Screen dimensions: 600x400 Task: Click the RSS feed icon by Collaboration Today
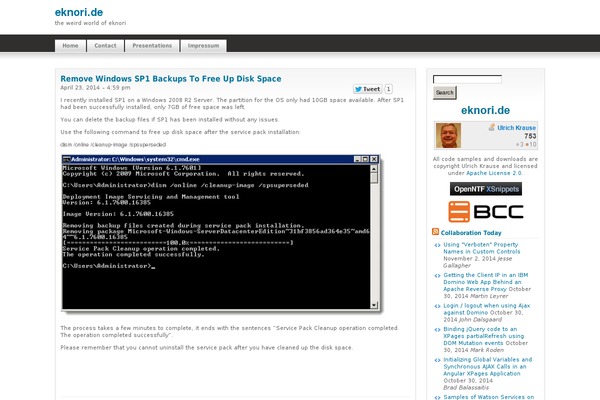(435, 232)
